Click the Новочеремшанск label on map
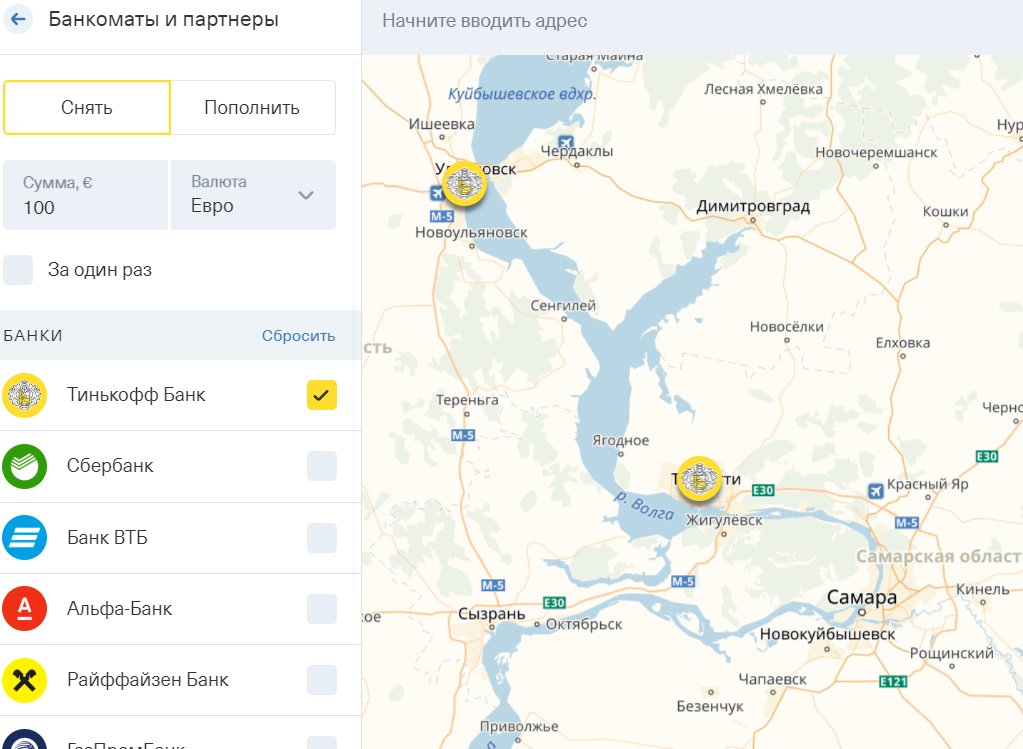Image resolution: width=1023 pixels, height=749 pixels. coord(876,152)
